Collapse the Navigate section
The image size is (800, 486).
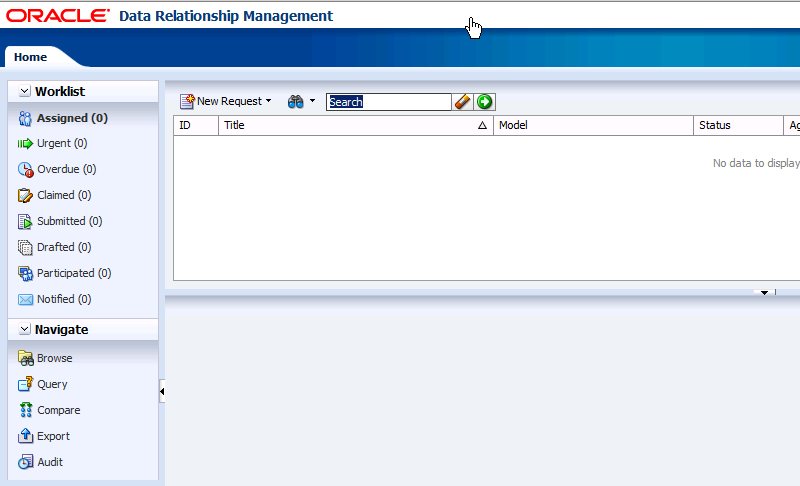24,329
